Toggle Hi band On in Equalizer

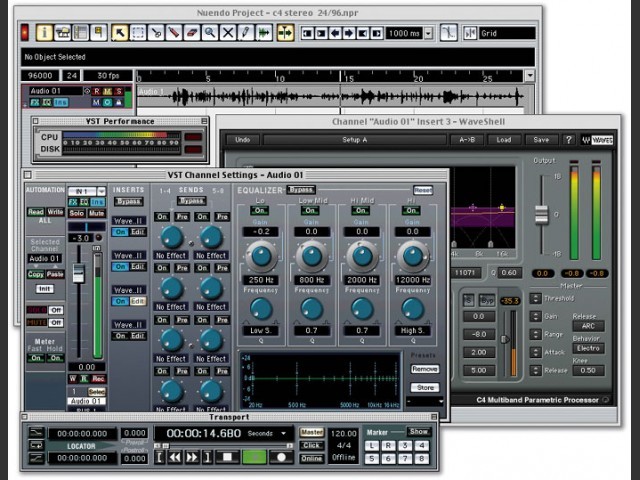pyautogui.click(x=411, y=211)
